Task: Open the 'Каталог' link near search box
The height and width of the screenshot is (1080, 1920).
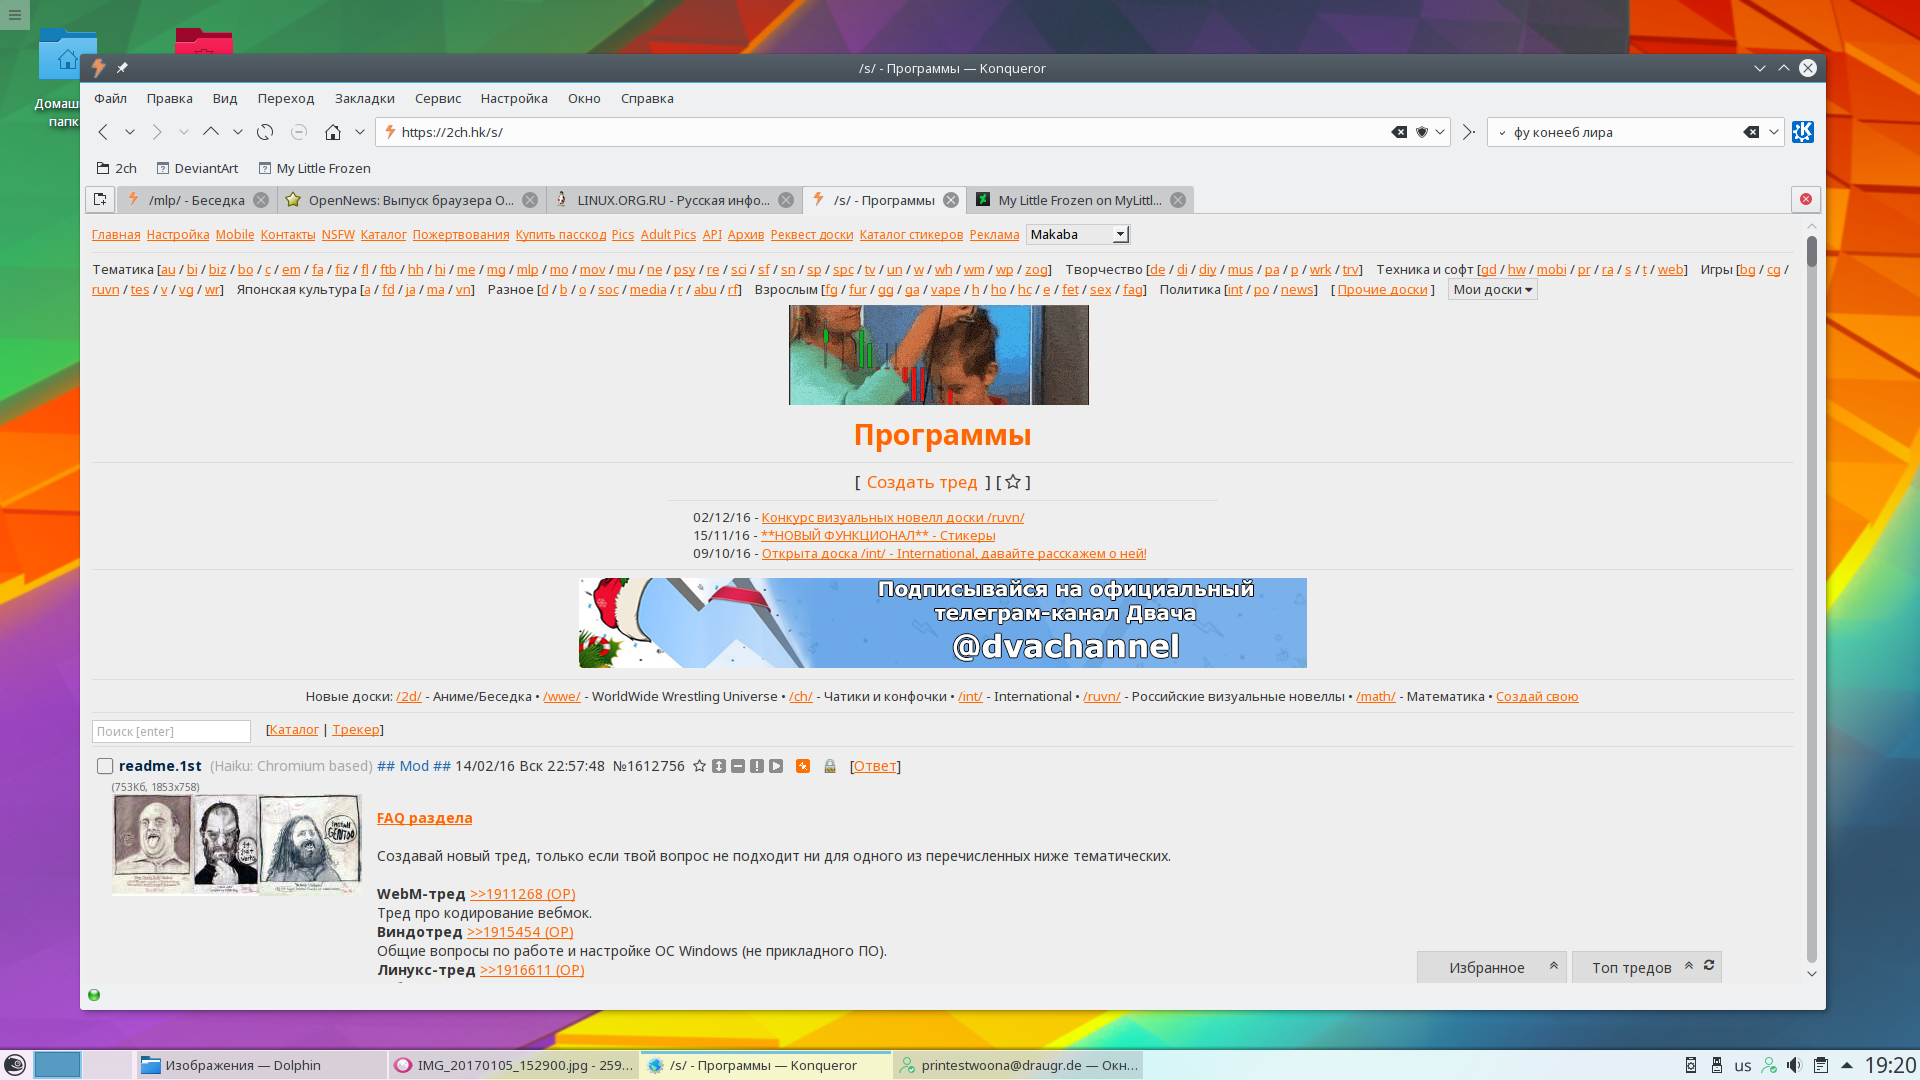Action: coord(294,730)
